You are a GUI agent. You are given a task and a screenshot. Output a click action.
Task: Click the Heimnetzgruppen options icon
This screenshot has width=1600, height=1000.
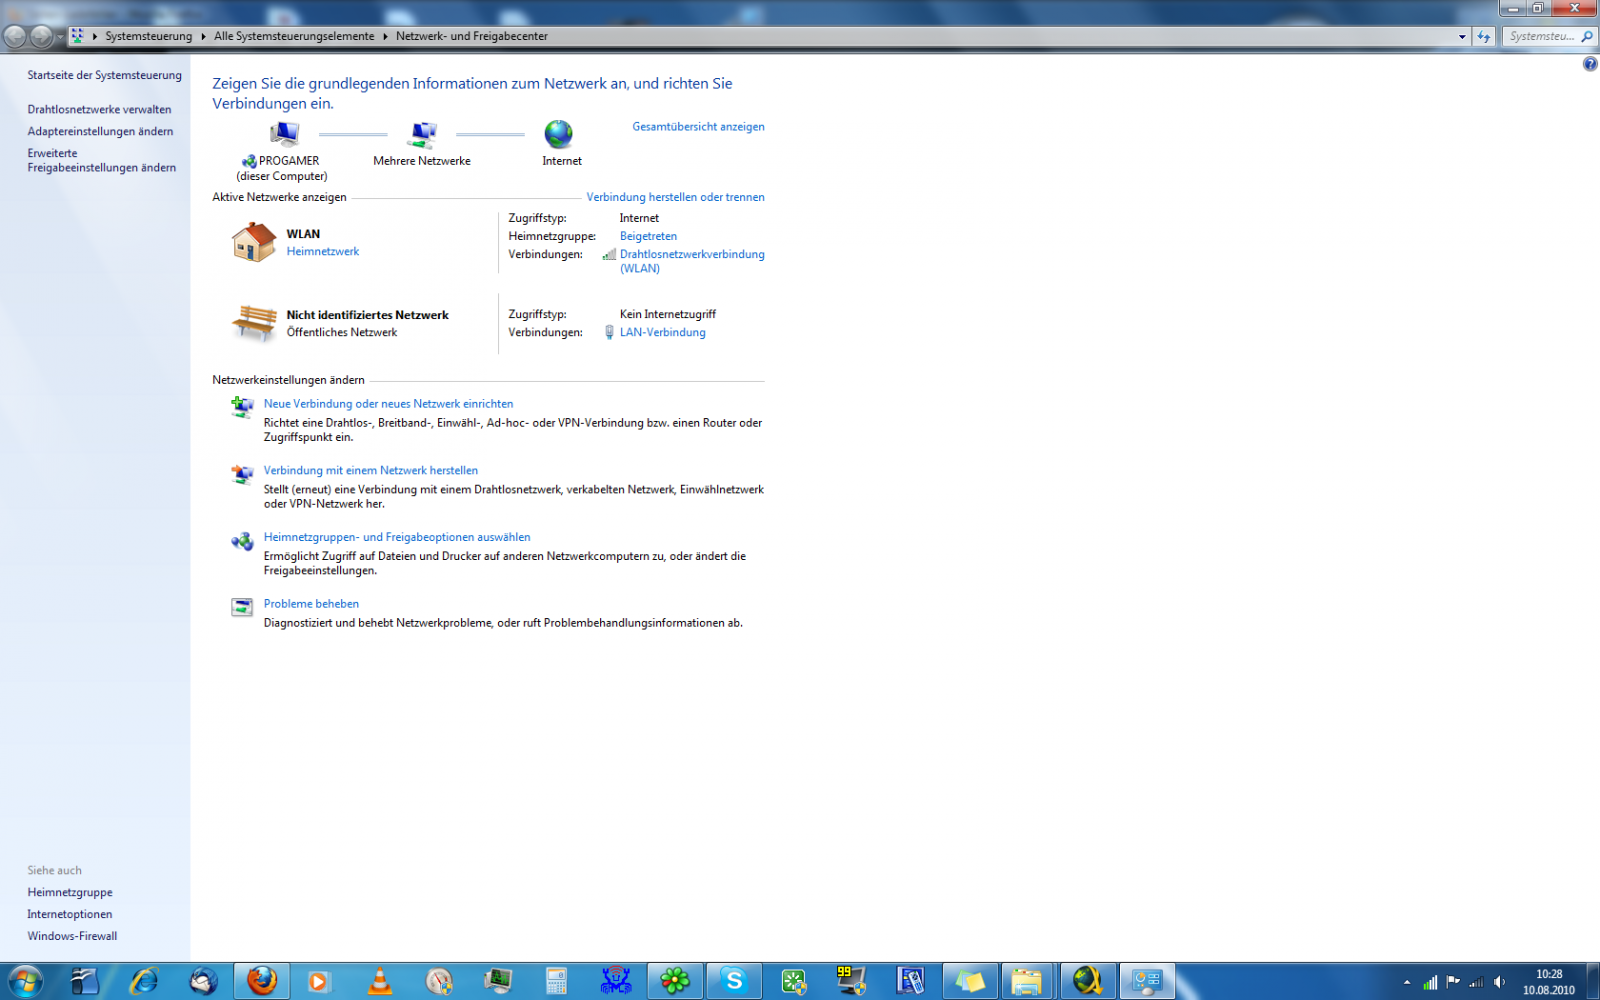click(x=242, y=541)
